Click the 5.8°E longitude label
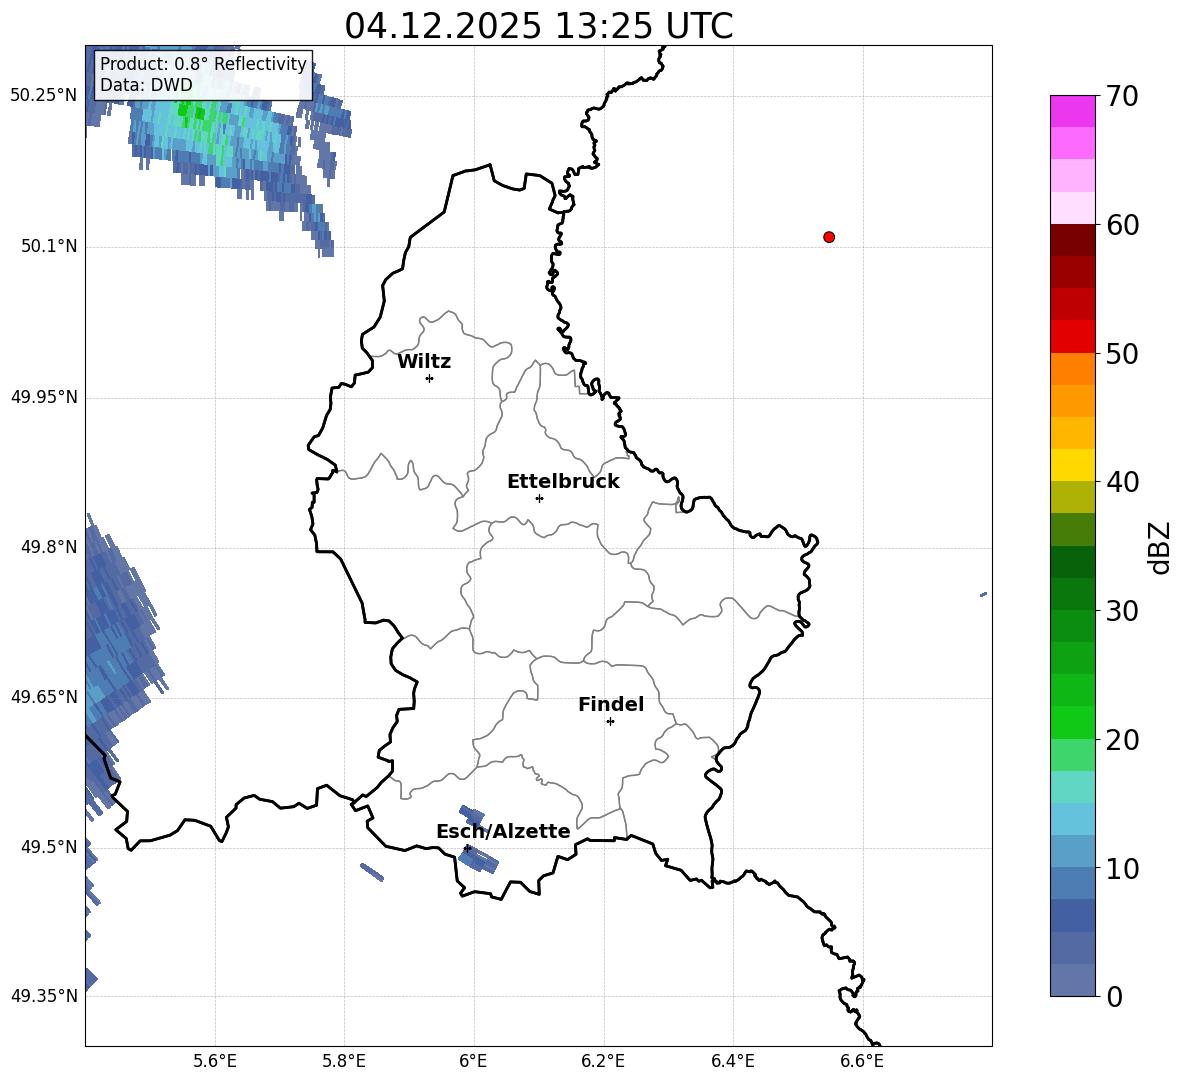Viewport: 1184px width, 1081px height. 344,1061
